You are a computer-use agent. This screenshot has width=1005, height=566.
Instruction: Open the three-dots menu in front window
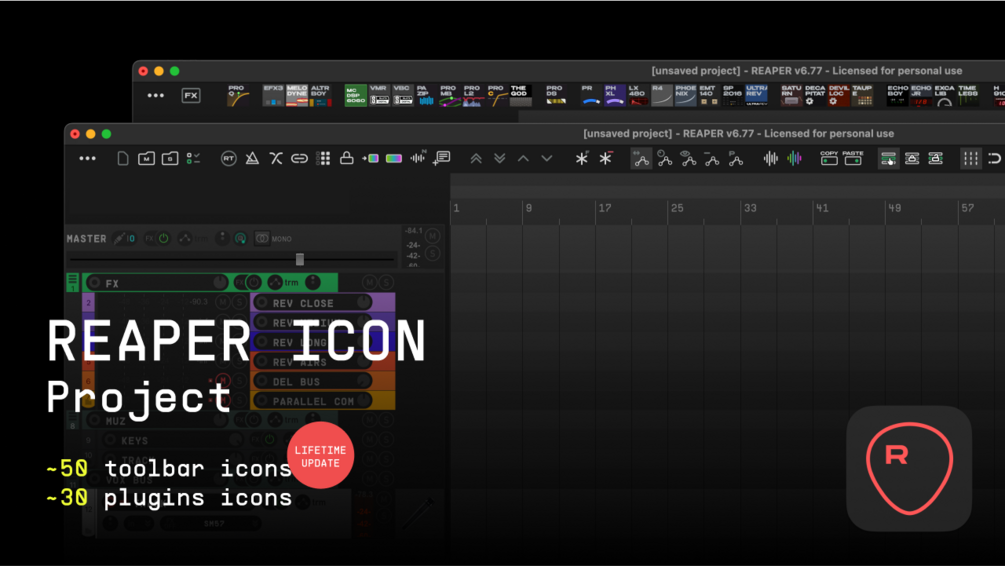pos(87,158)
